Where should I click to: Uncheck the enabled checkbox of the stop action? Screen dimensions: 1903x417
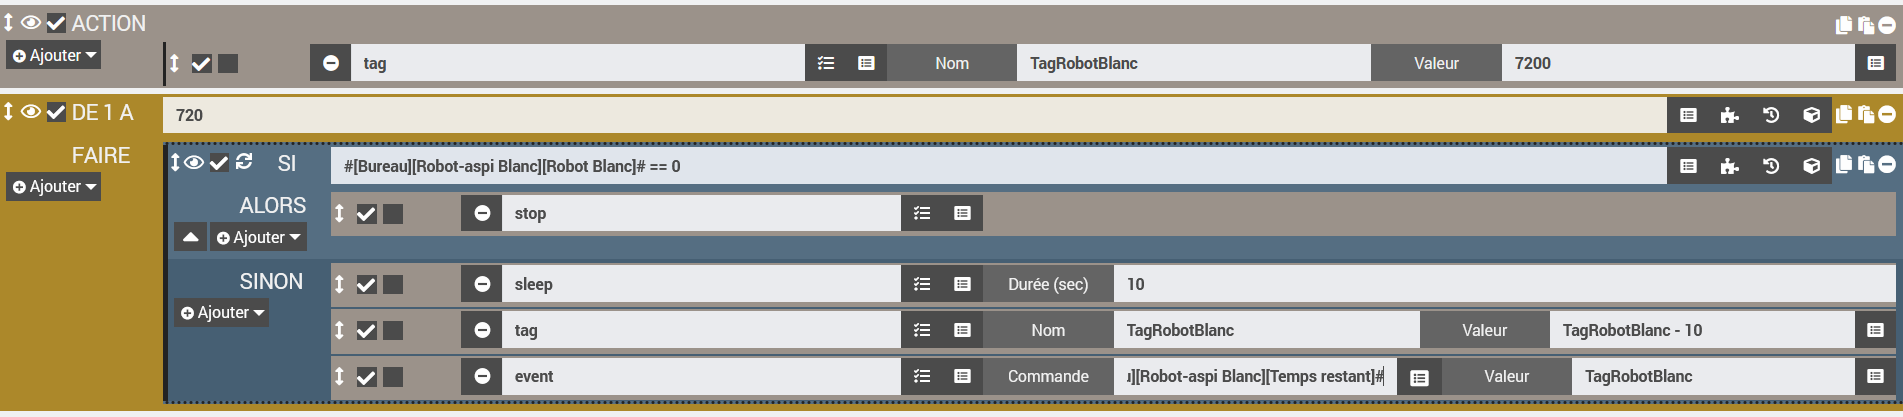tap(367, 214)
